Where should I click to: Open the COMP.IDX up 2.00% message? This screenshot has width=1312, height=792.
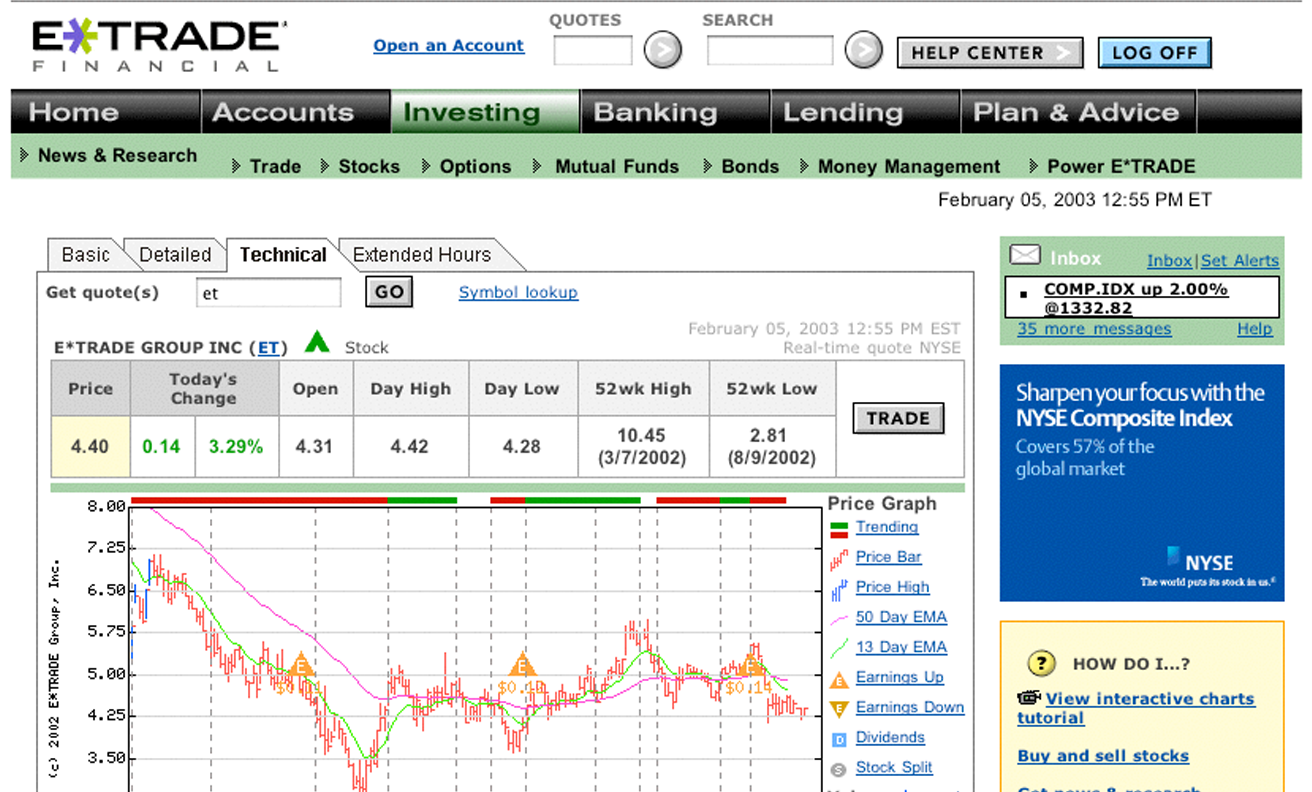point(1136,298)
